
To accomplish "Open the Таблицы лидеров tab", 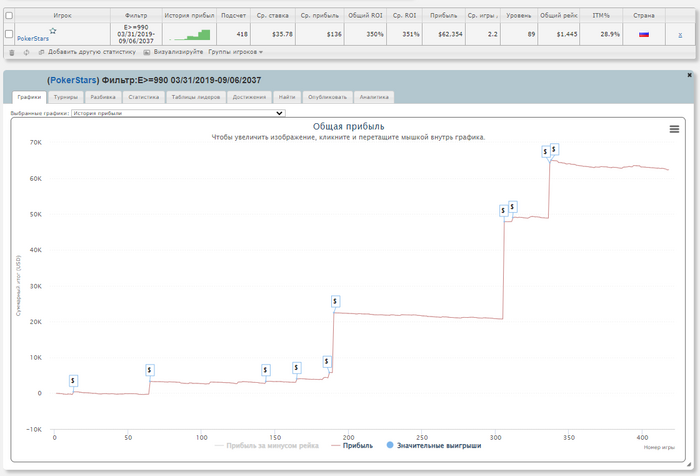I will point(196,97).
